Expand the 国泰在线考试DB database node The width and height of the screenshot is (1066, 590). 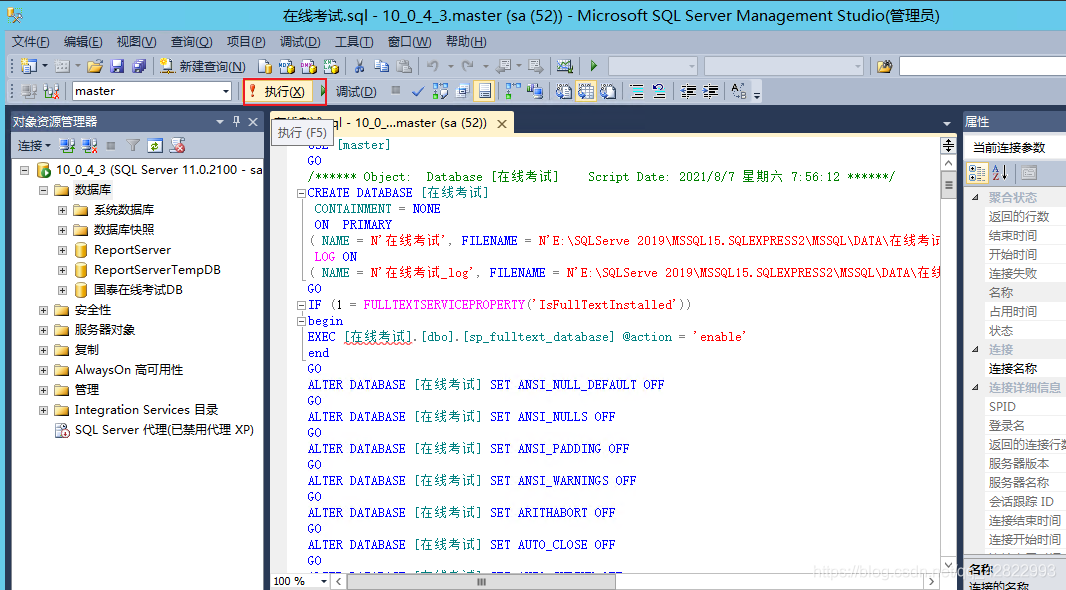[x=63, y=290]
